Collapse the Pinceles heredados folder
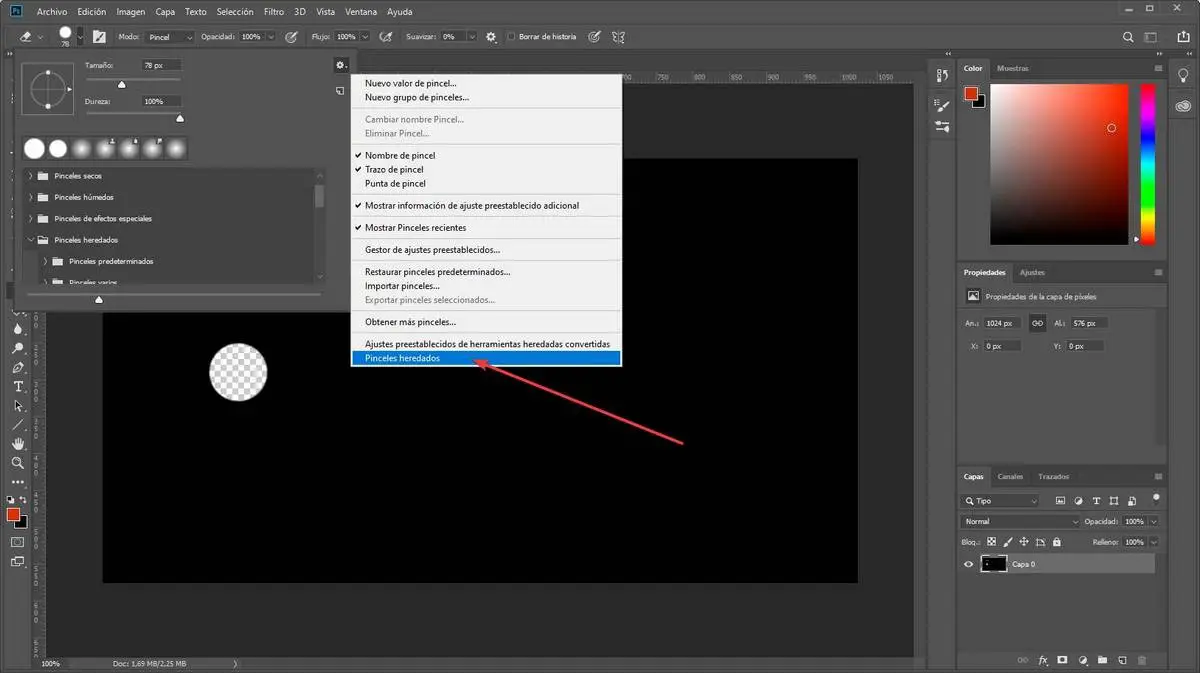Screen dimensions: 1200x673 (31, 240)
